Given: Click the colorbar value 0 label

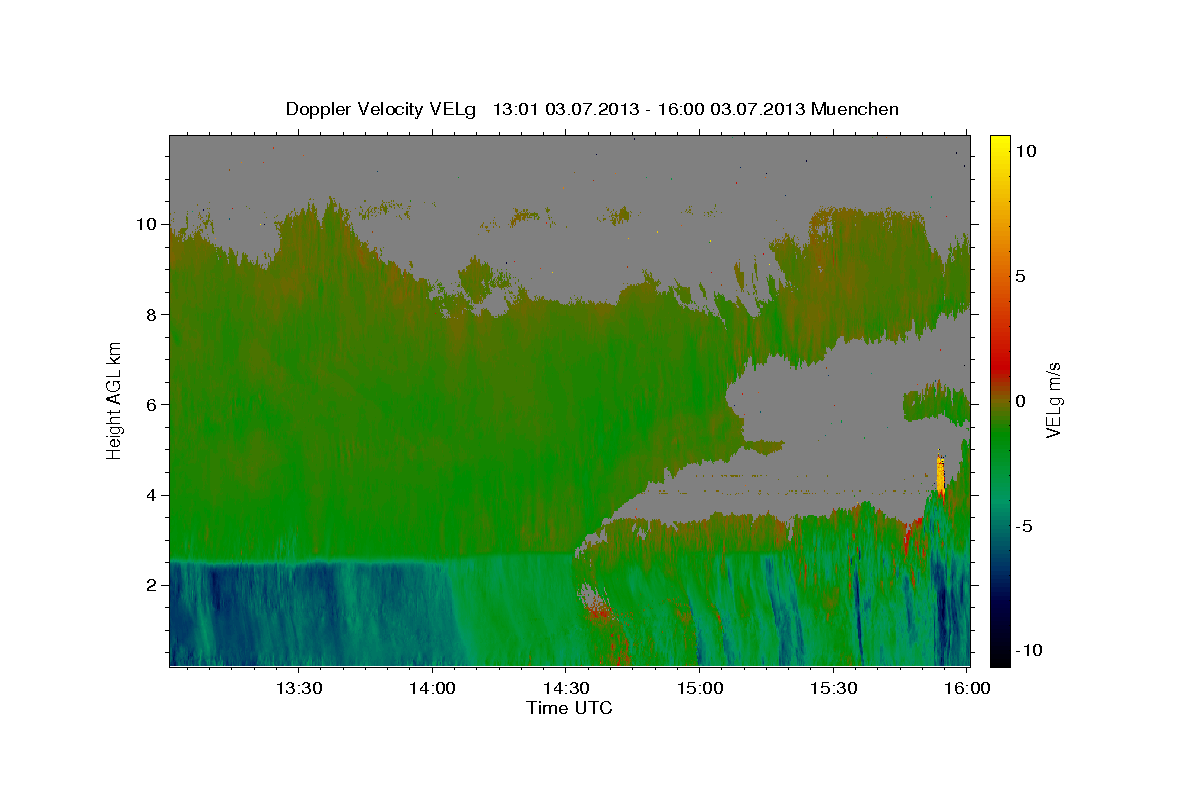Looking at the screenshot, I should point(1020,400).
